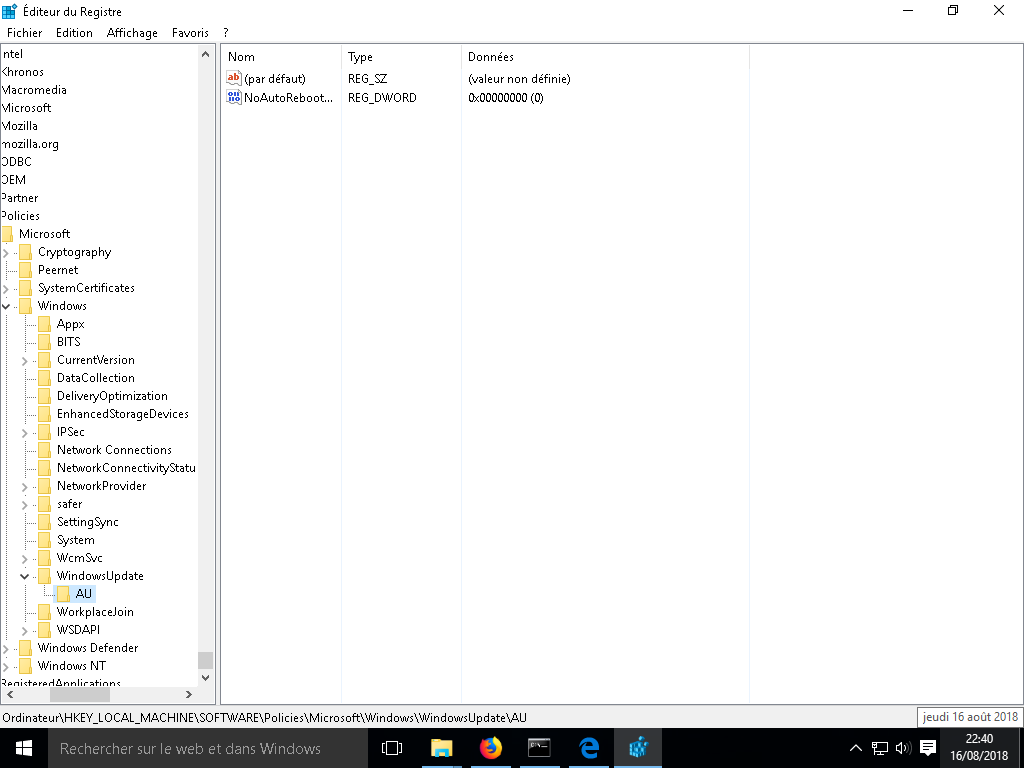Select the ODBC key
1024x768 pixels.
(16, 162)
